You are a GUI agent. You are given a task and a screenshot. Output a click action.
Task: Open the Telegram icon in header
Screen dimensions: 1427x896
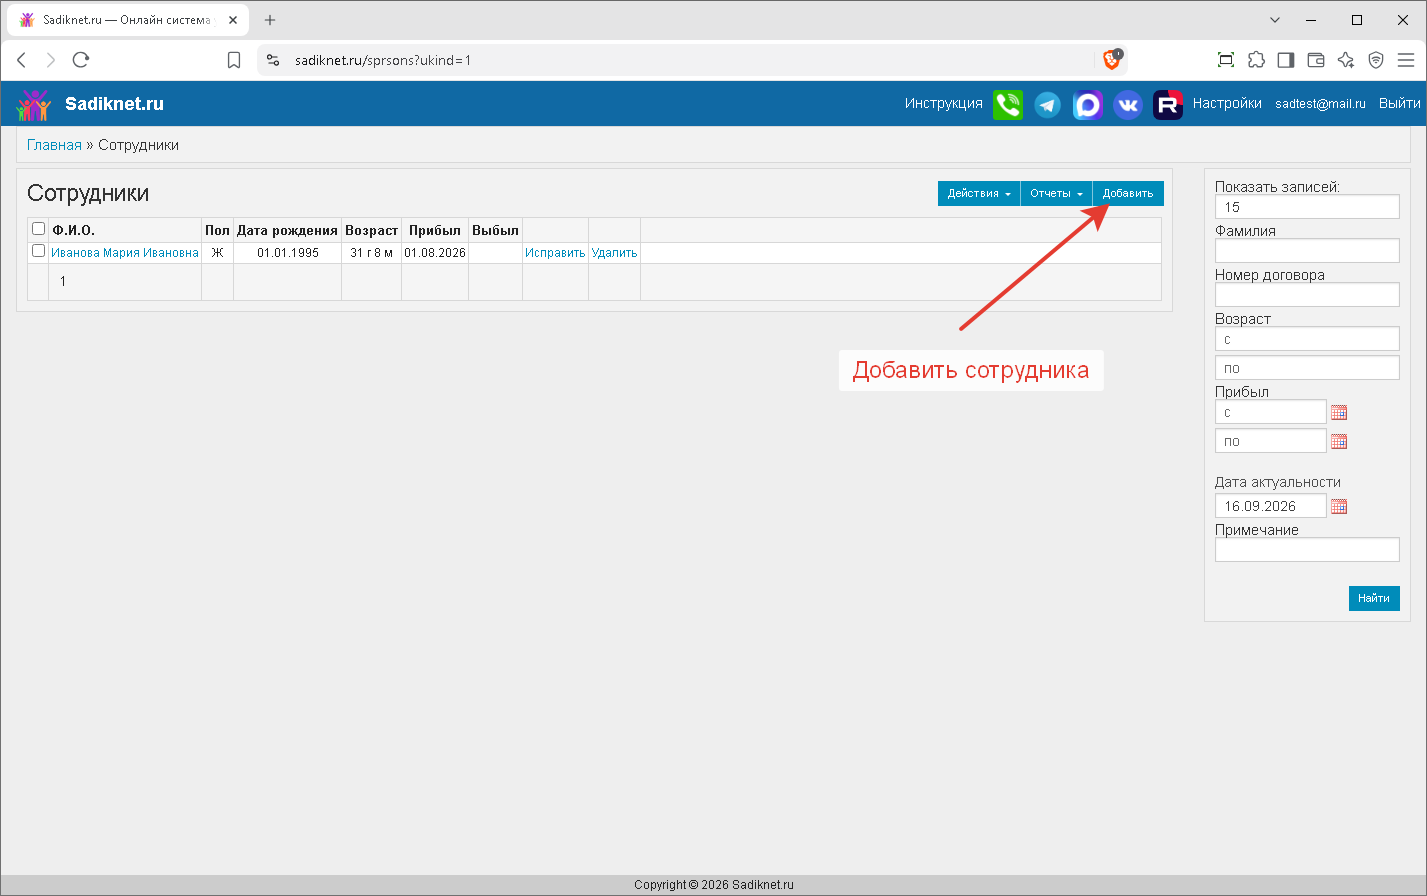point(1048,104)
